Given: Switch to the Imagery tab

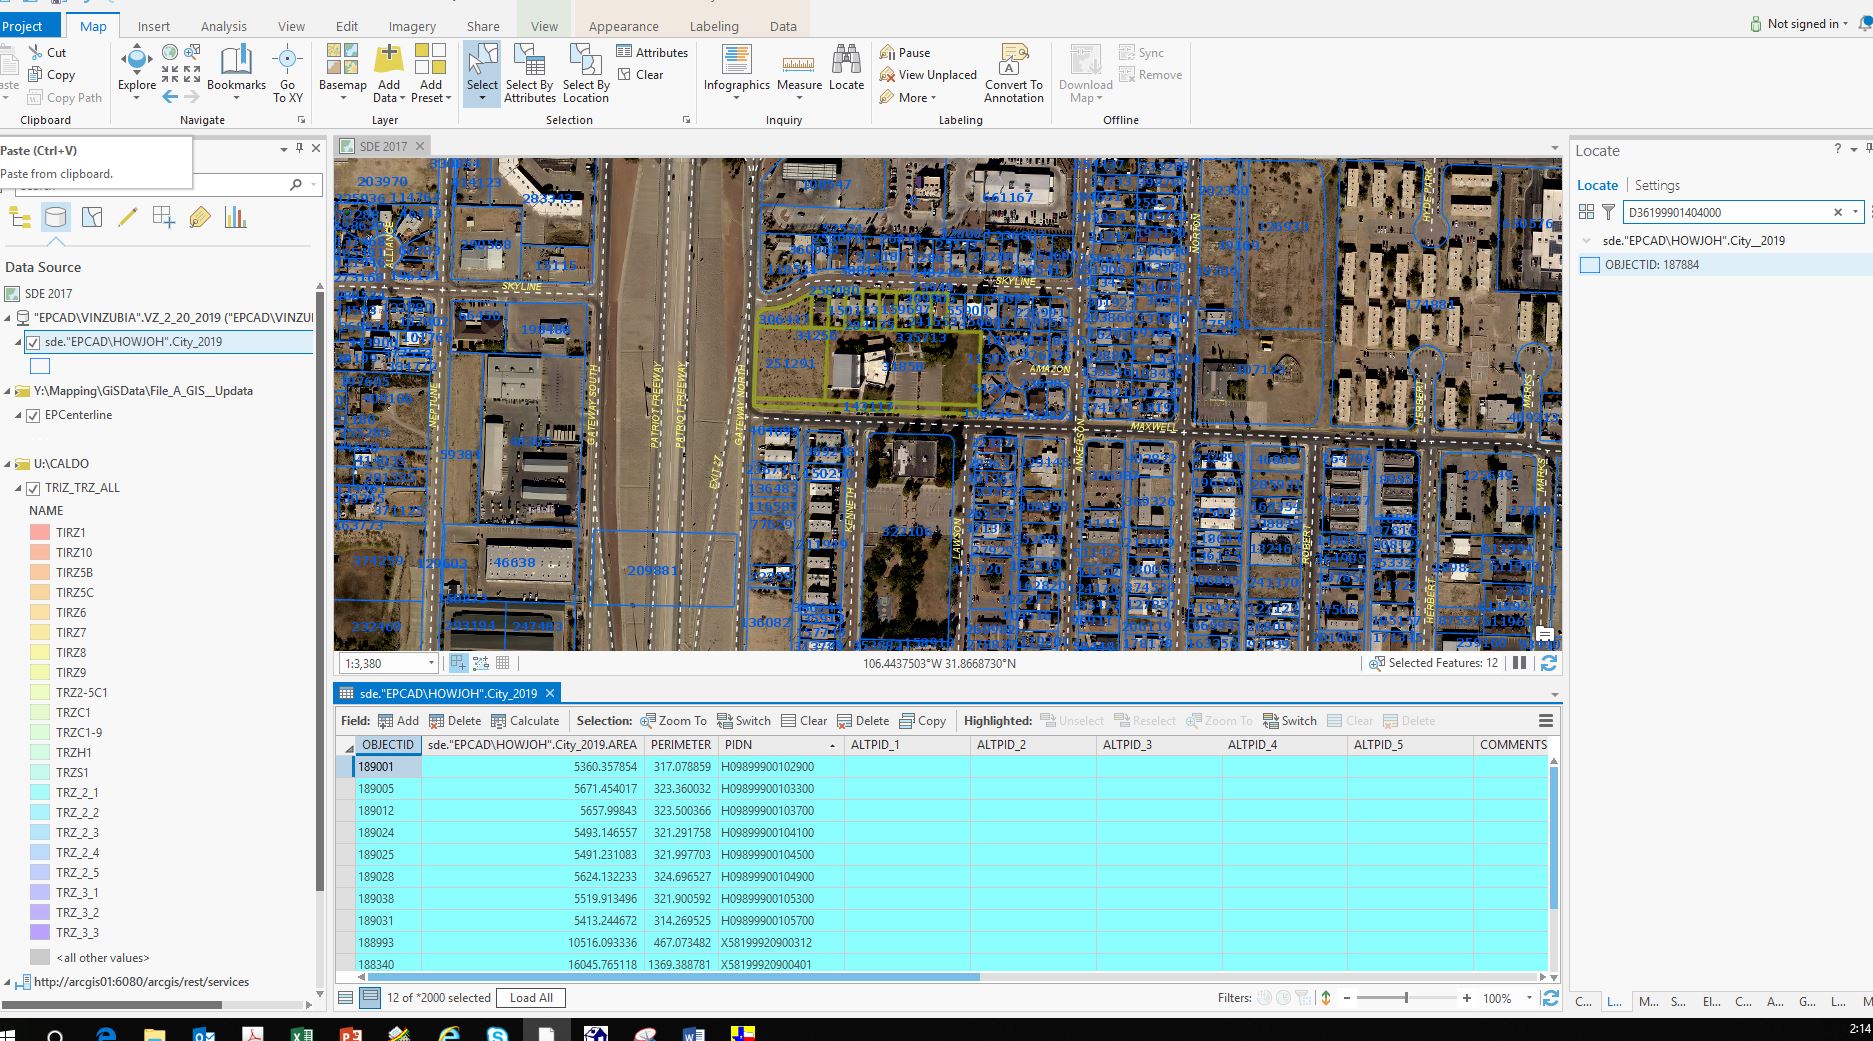Looking at the screenshot, I should pos(412,26).
